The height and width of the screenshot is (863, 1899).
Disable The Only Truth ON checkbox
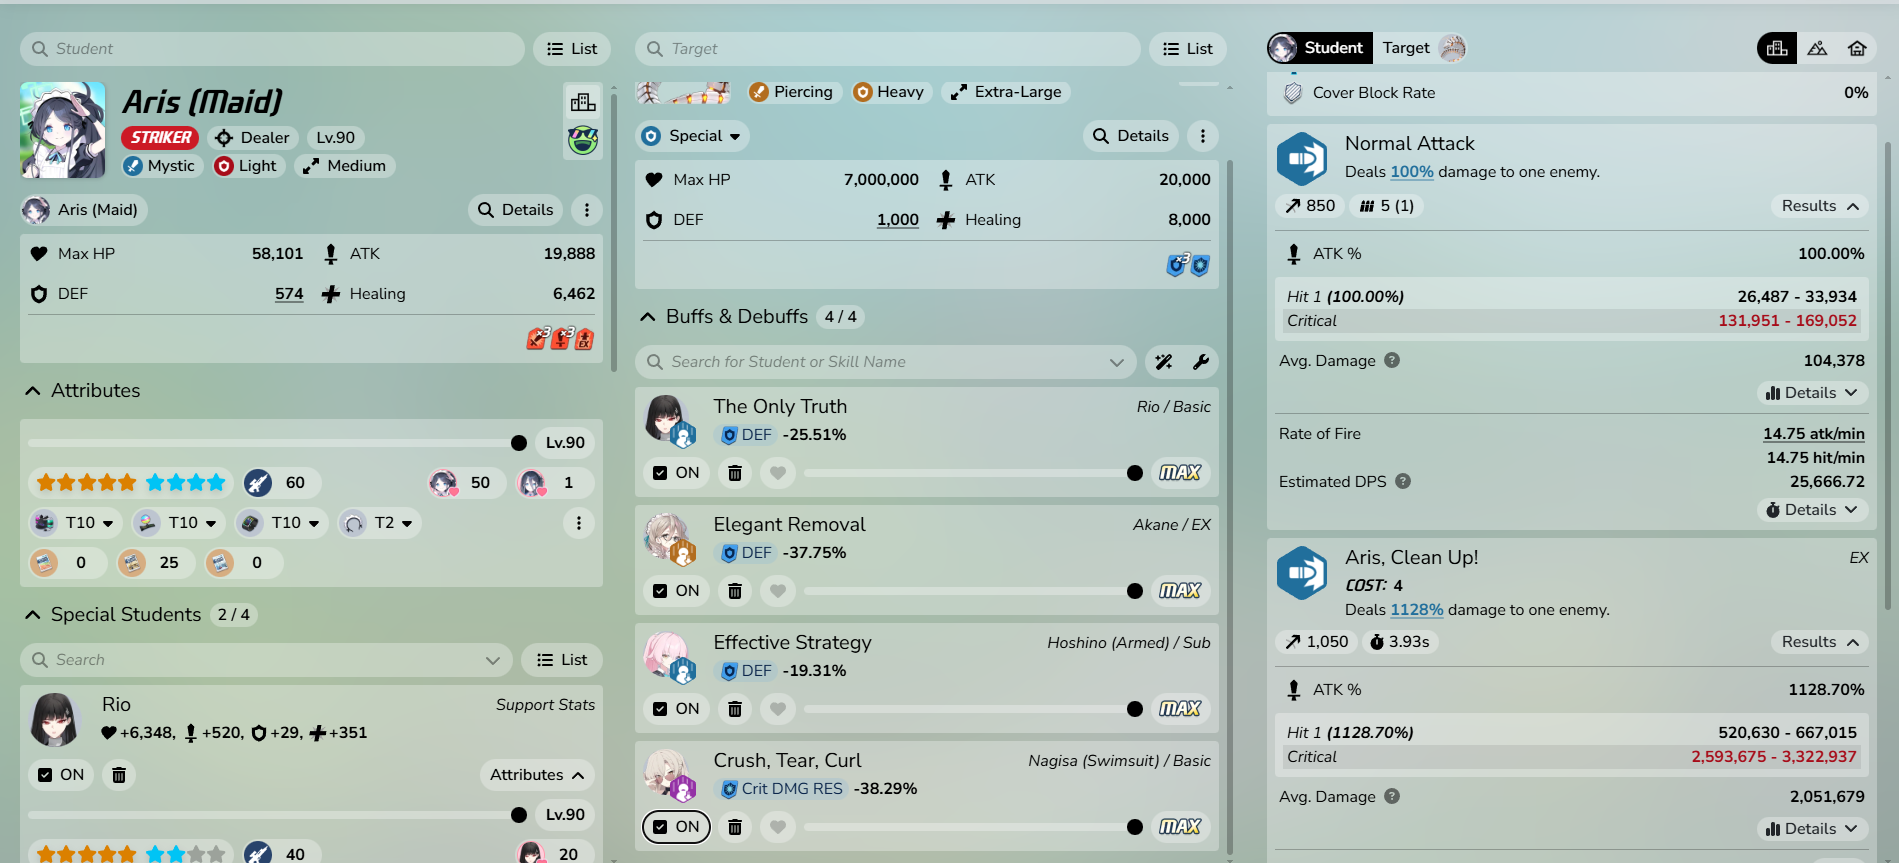676,473
